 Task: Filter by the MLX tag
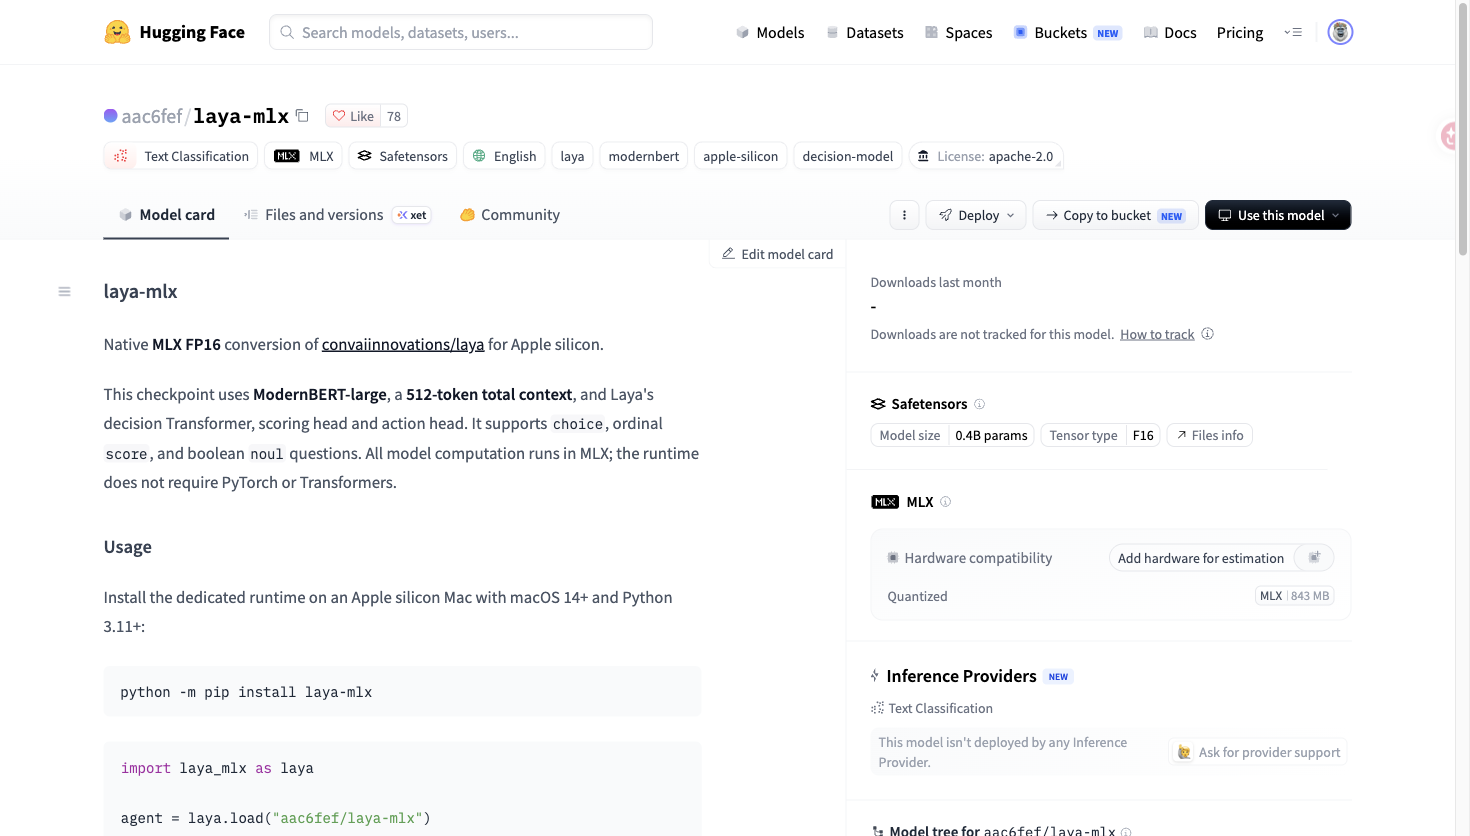pos(304,156)
